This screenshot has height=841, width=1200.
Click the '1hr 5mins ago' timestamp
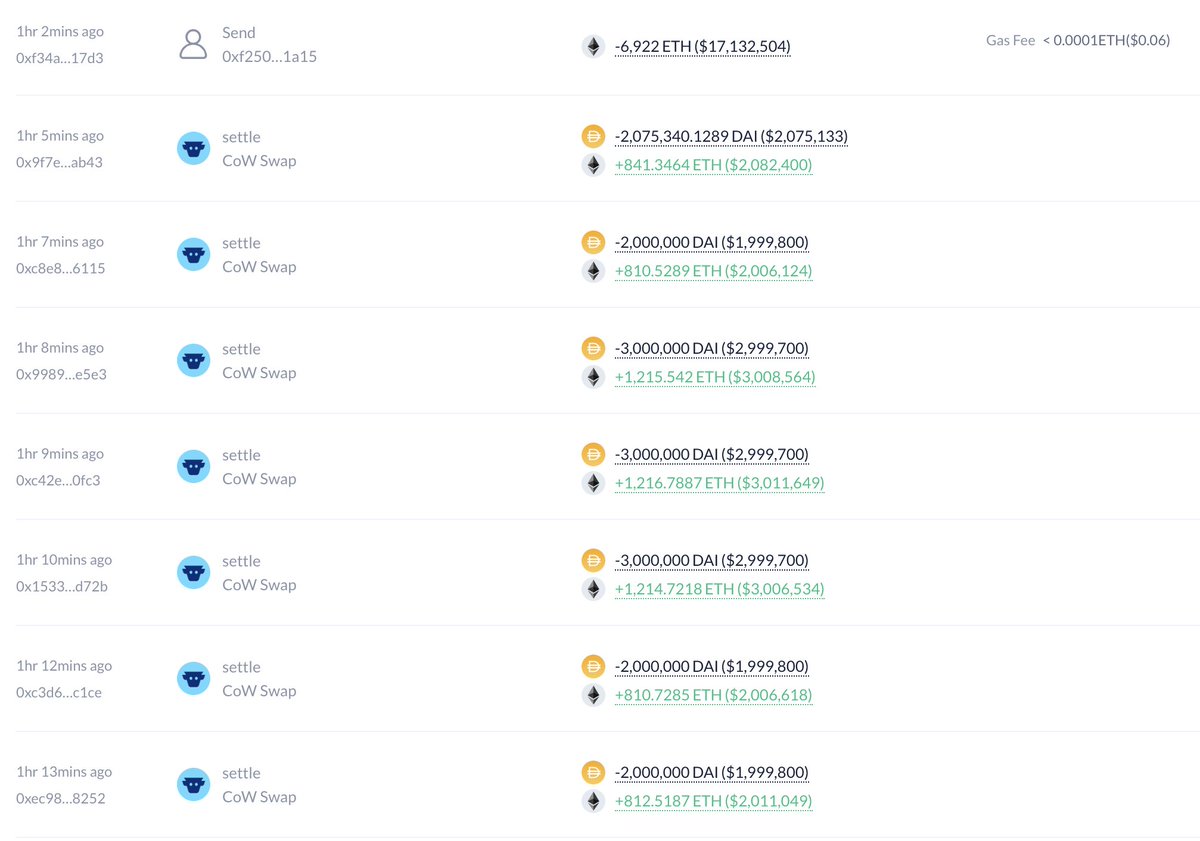click(x=60, y=136)
